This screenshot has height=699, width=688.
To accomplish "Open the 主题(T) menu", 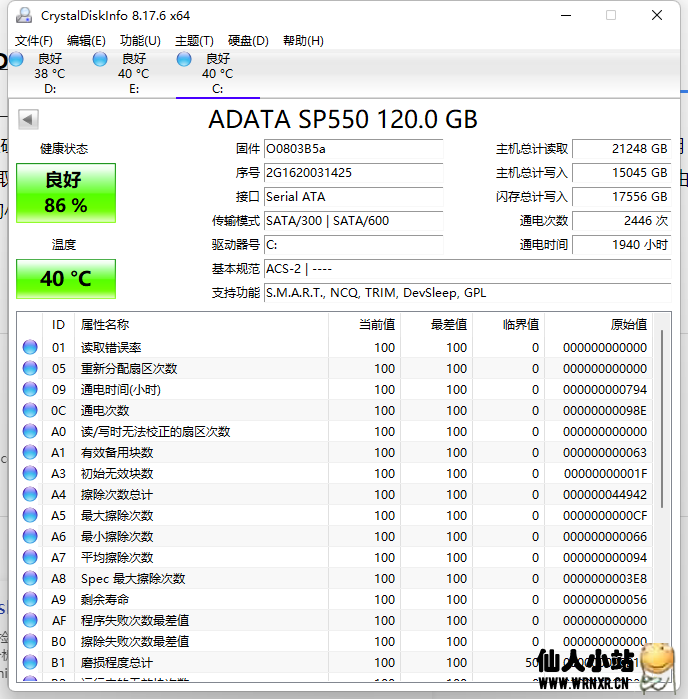I will pos(194,41).
